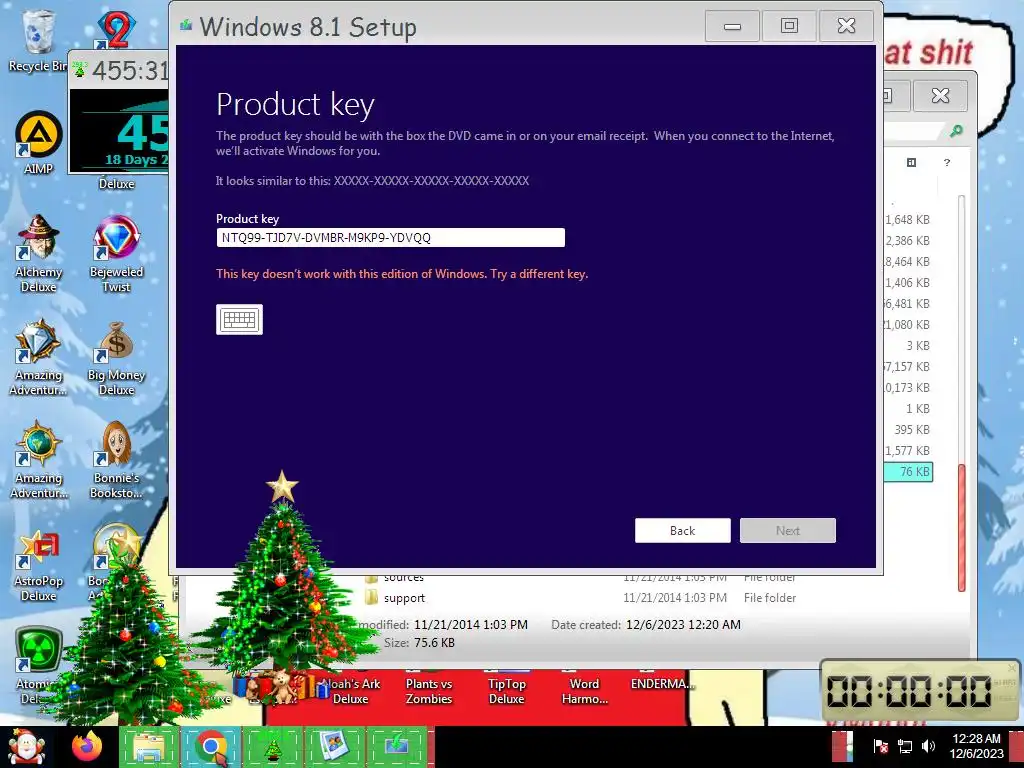Click the 00:00:00 timer widget

[920, 691]
